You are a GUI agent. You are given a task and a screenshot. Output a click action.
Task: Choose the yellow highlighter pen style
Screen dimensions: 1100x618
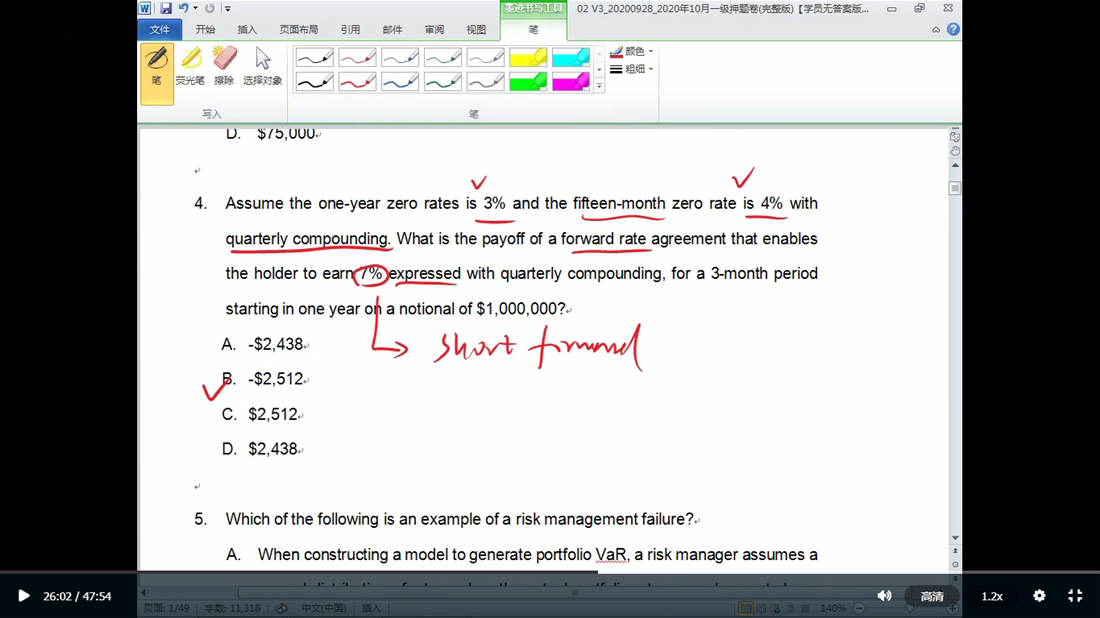point(528,58)
